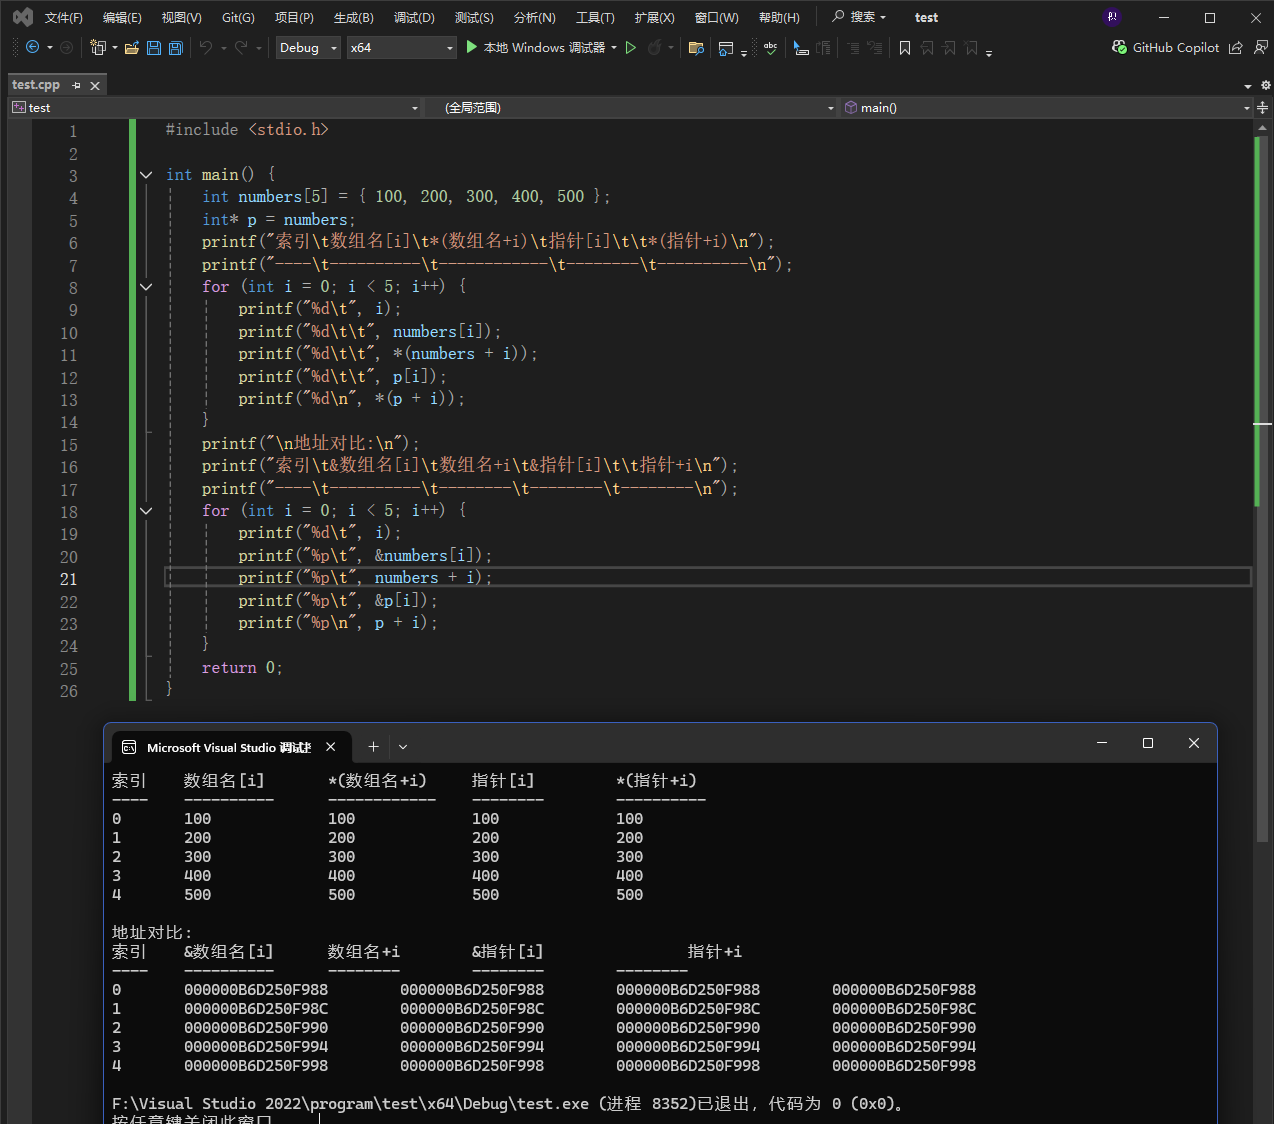Click the Find in Files icon

[x=697, y=48]
